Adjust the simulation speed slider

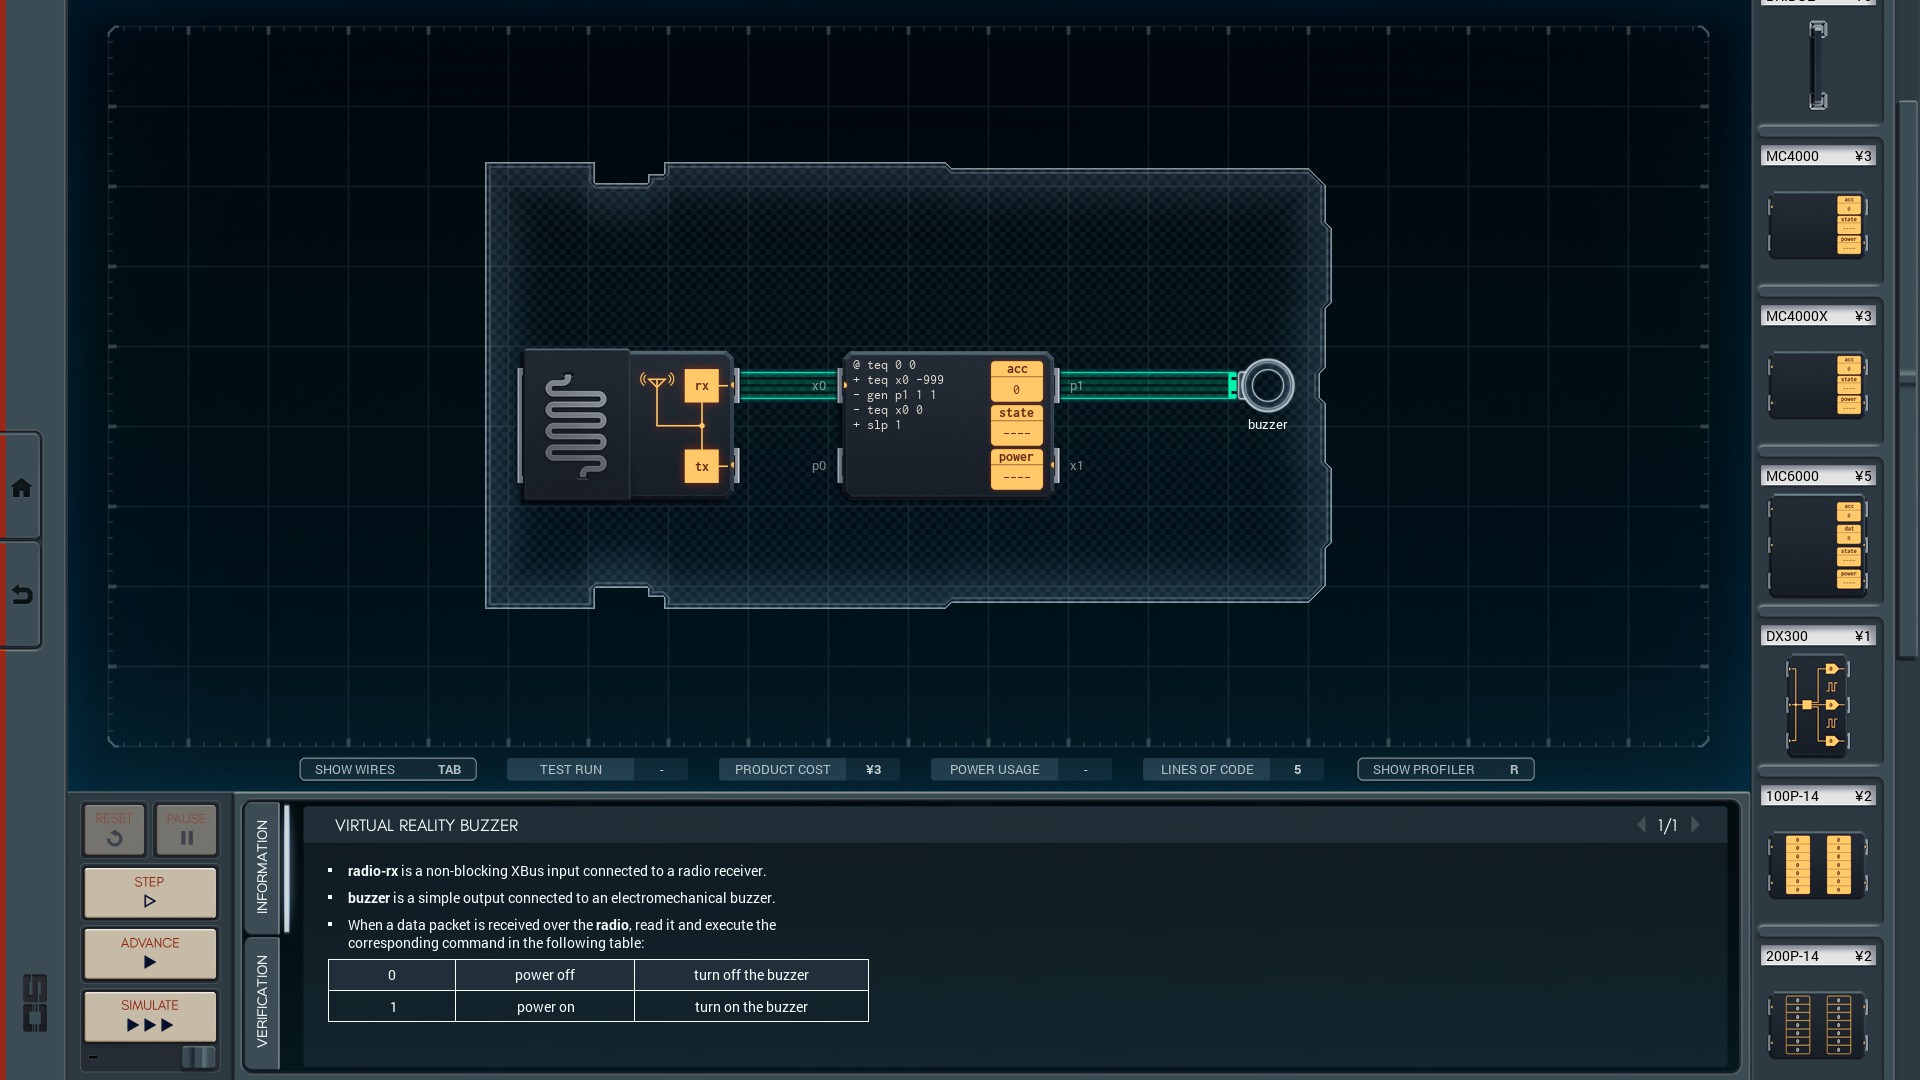tap(197, 1057)
